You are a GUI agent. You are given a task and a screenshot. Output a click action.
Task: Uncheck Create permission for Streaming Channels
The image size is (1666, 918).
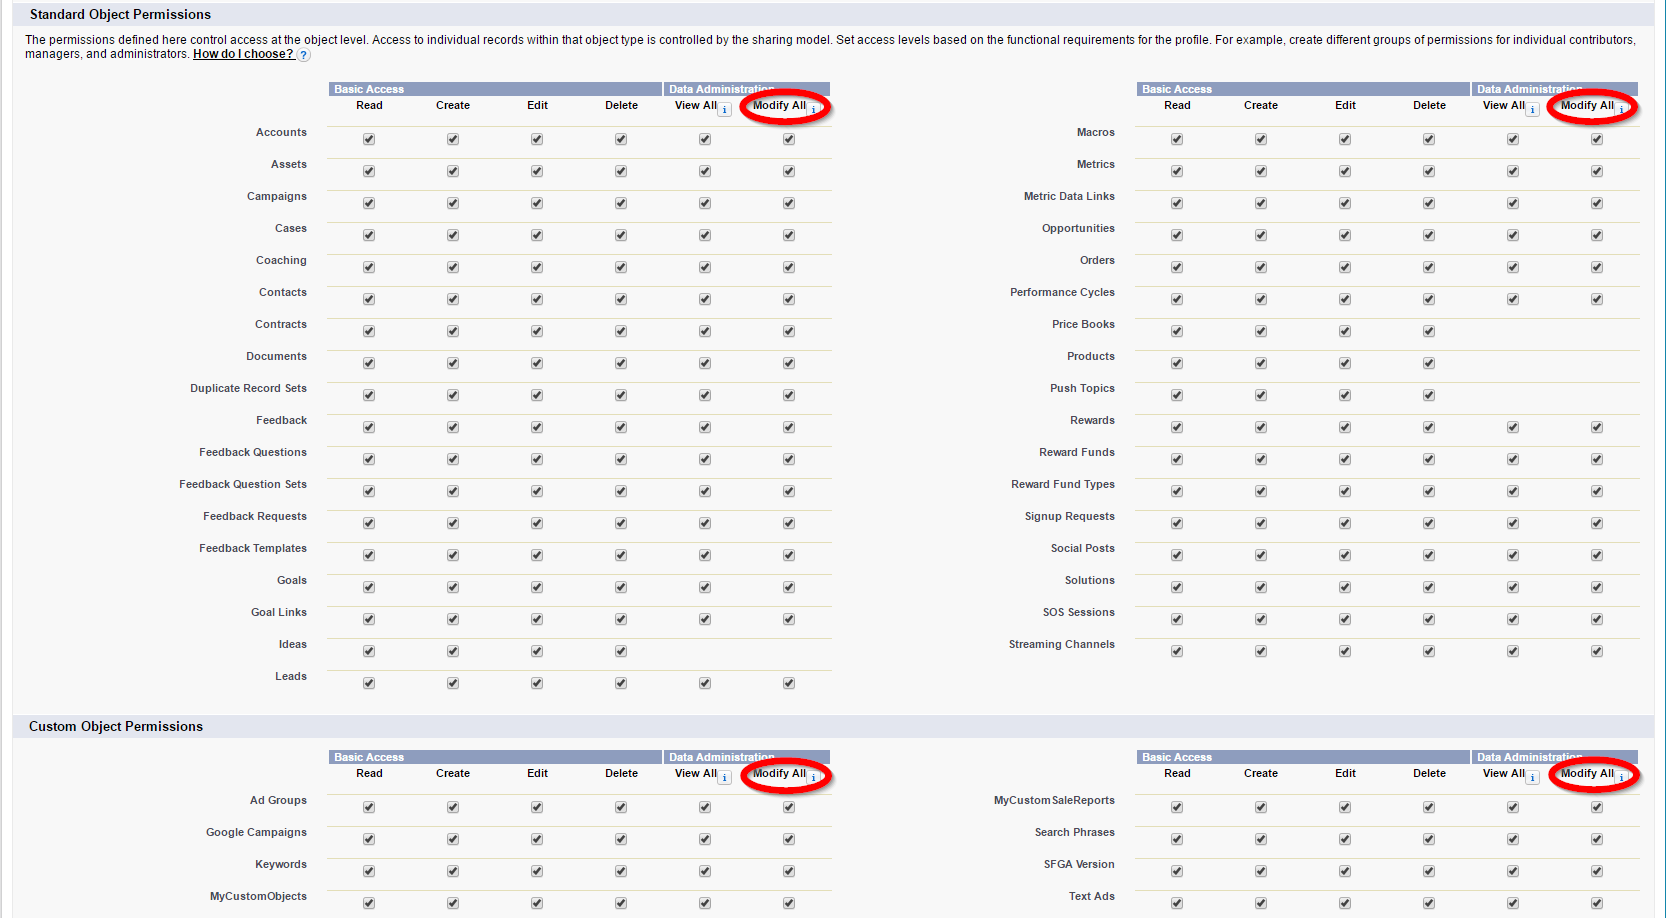1261,651
